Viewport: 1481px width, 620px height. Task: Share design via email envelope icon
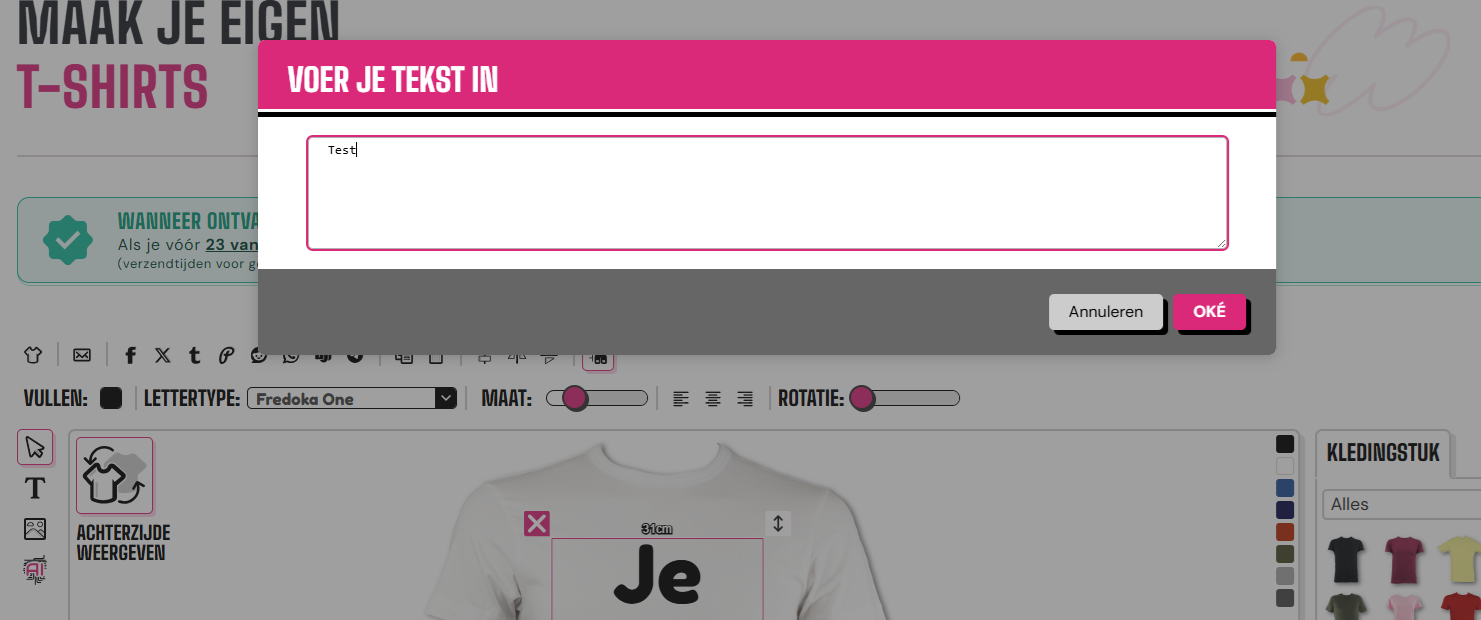[82, 355]
